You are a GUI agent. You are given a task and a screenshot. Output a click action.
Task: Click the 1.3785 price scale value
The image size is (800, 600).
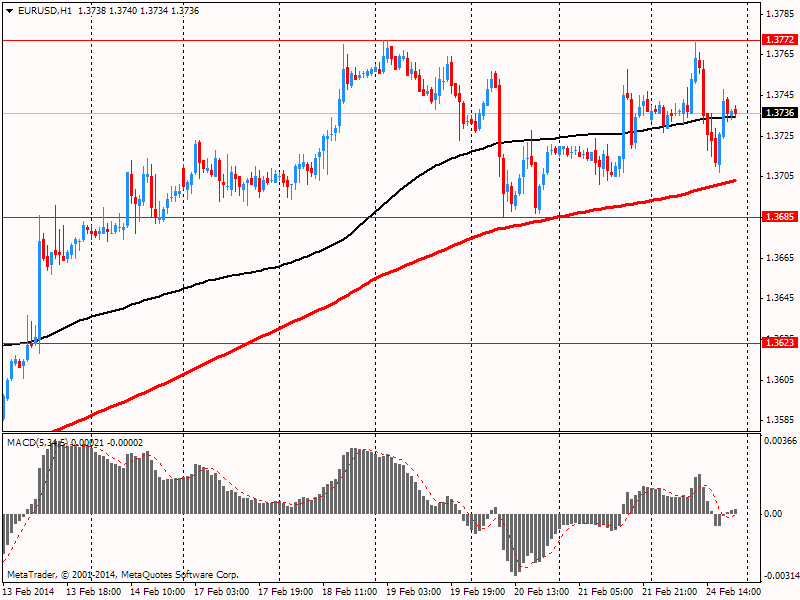780,13
